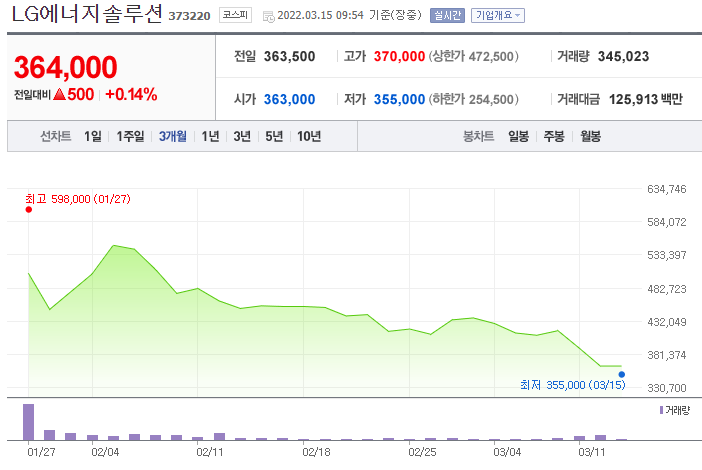The height and width of the screenshot is (470, 702).
Task: Click the 482,723 price axis label
Action: pos(667,289)
